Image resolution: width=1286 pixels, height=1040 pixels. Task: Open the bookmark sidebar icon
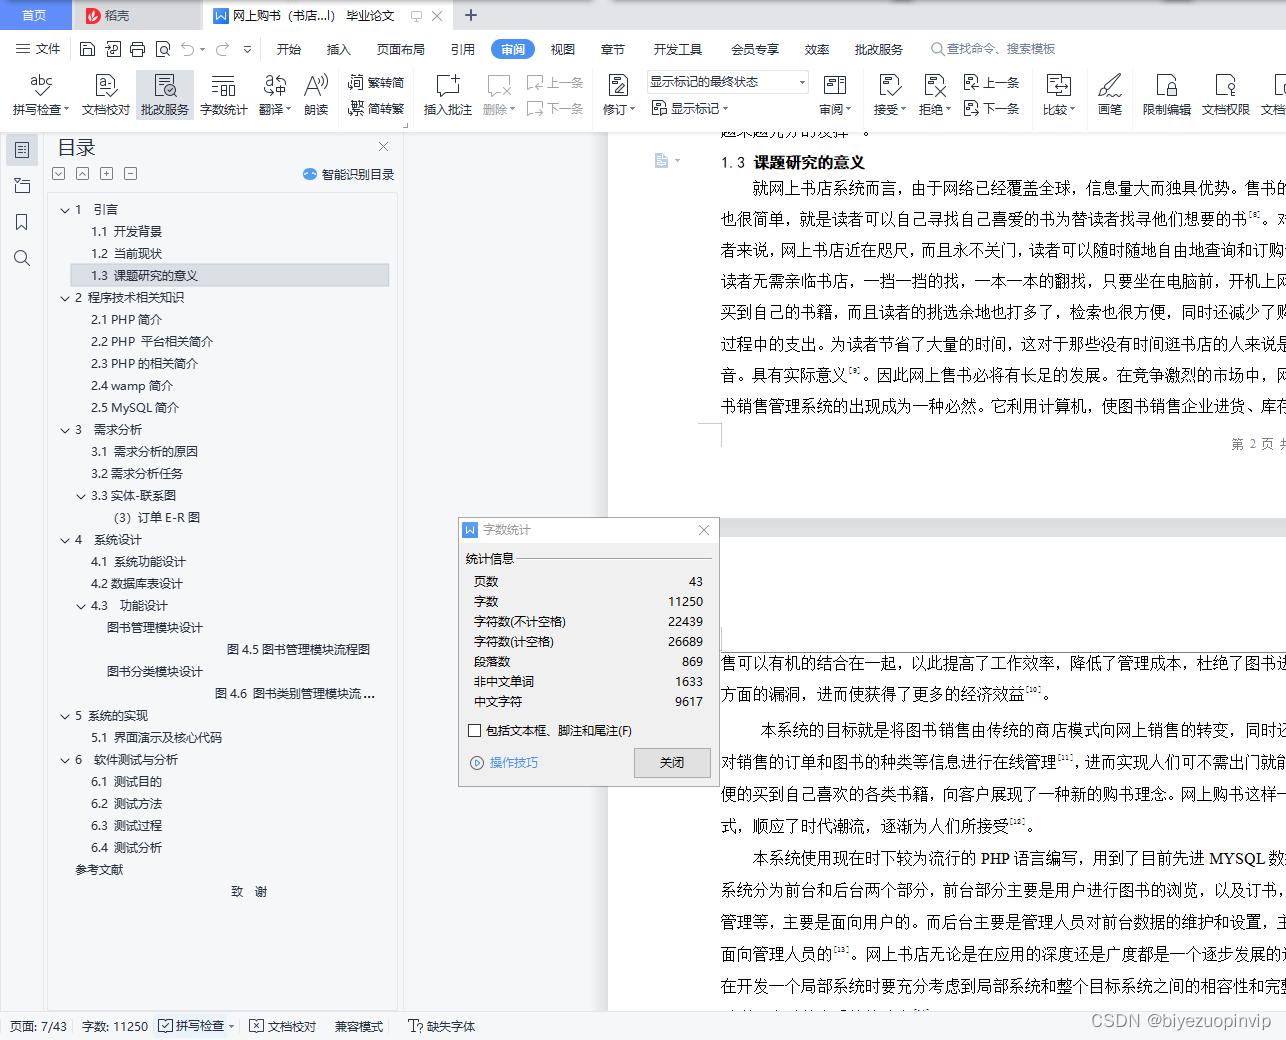coord(21,222)
